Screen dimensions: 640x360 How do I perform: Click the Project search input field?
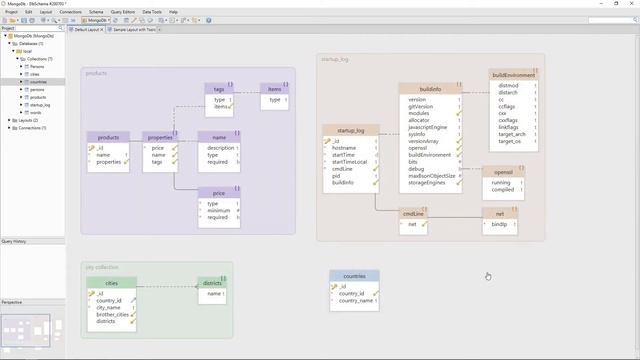pyautogui.click(x=36, y=28)
